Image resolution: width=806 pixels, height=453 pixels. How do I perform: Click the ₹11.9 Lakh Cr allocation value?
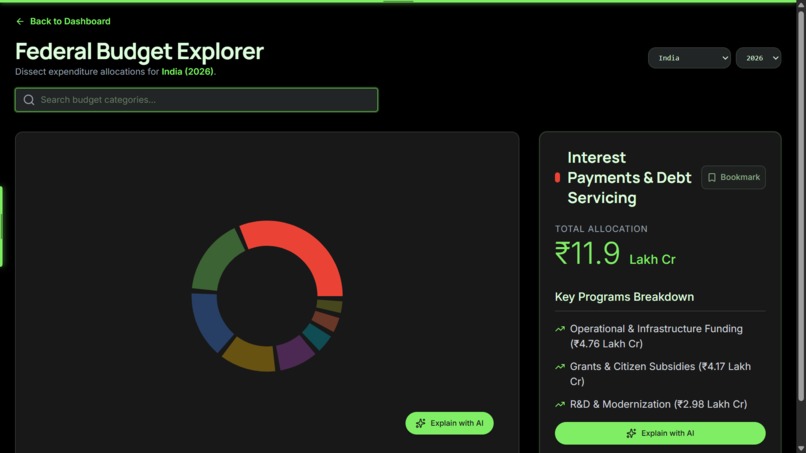pos(615,254)
